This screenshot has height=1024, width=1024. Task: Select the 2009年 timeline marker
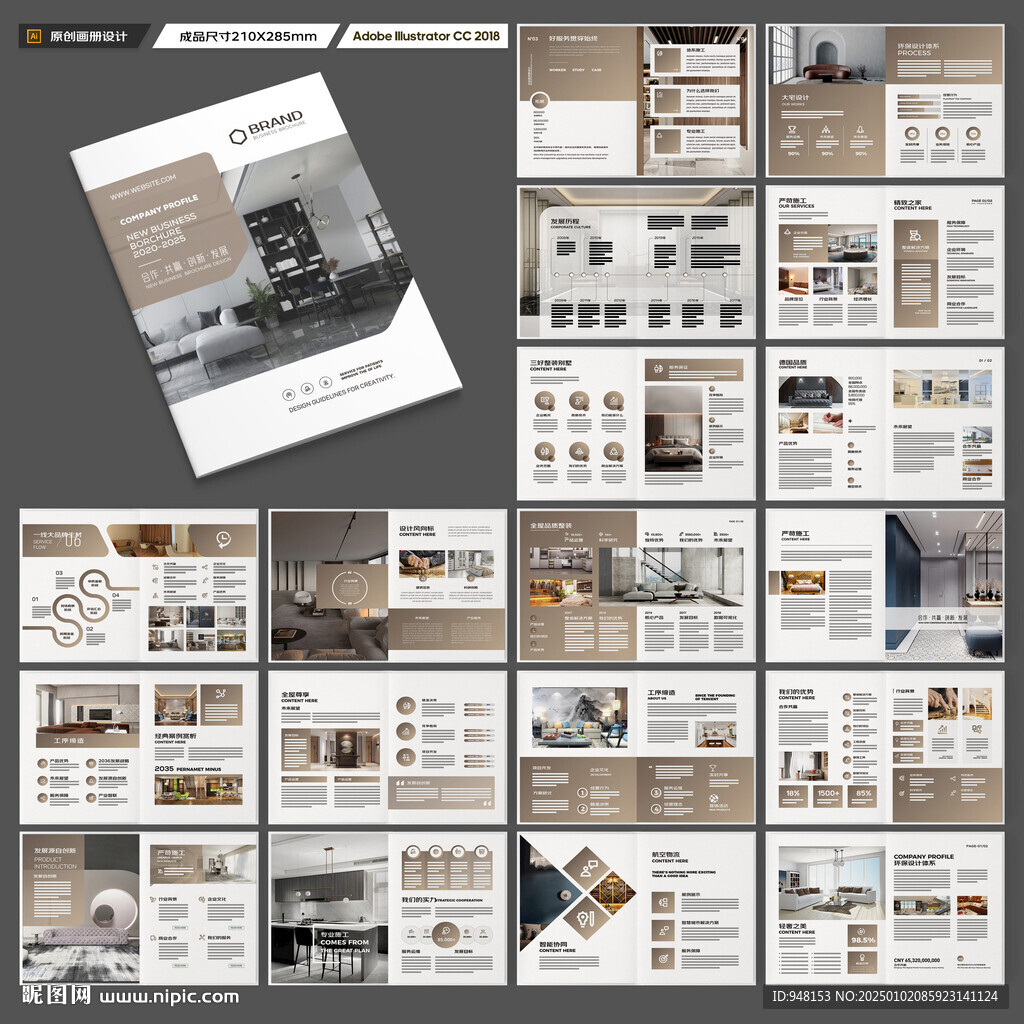click(560, 300)
